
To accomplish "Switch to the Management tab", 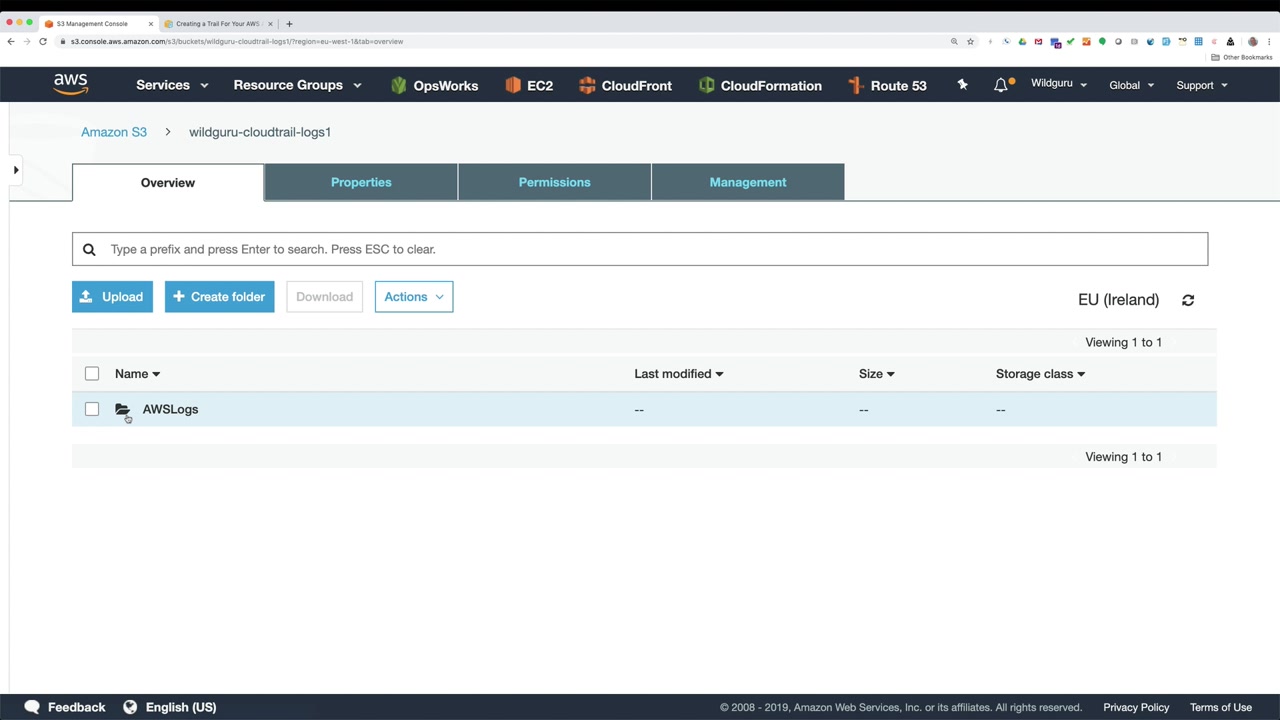I will pyautogui.click(x=748, y=182).
